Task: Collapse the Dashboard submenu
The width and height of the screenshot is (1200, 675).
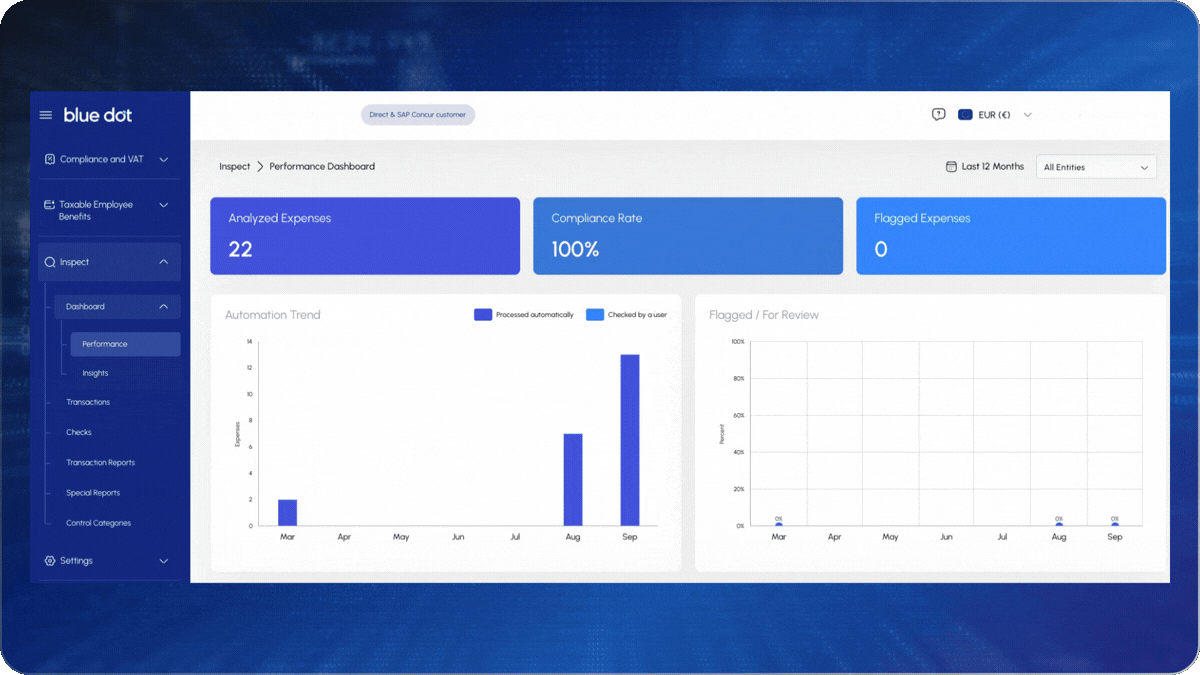Action: point(164,307)
